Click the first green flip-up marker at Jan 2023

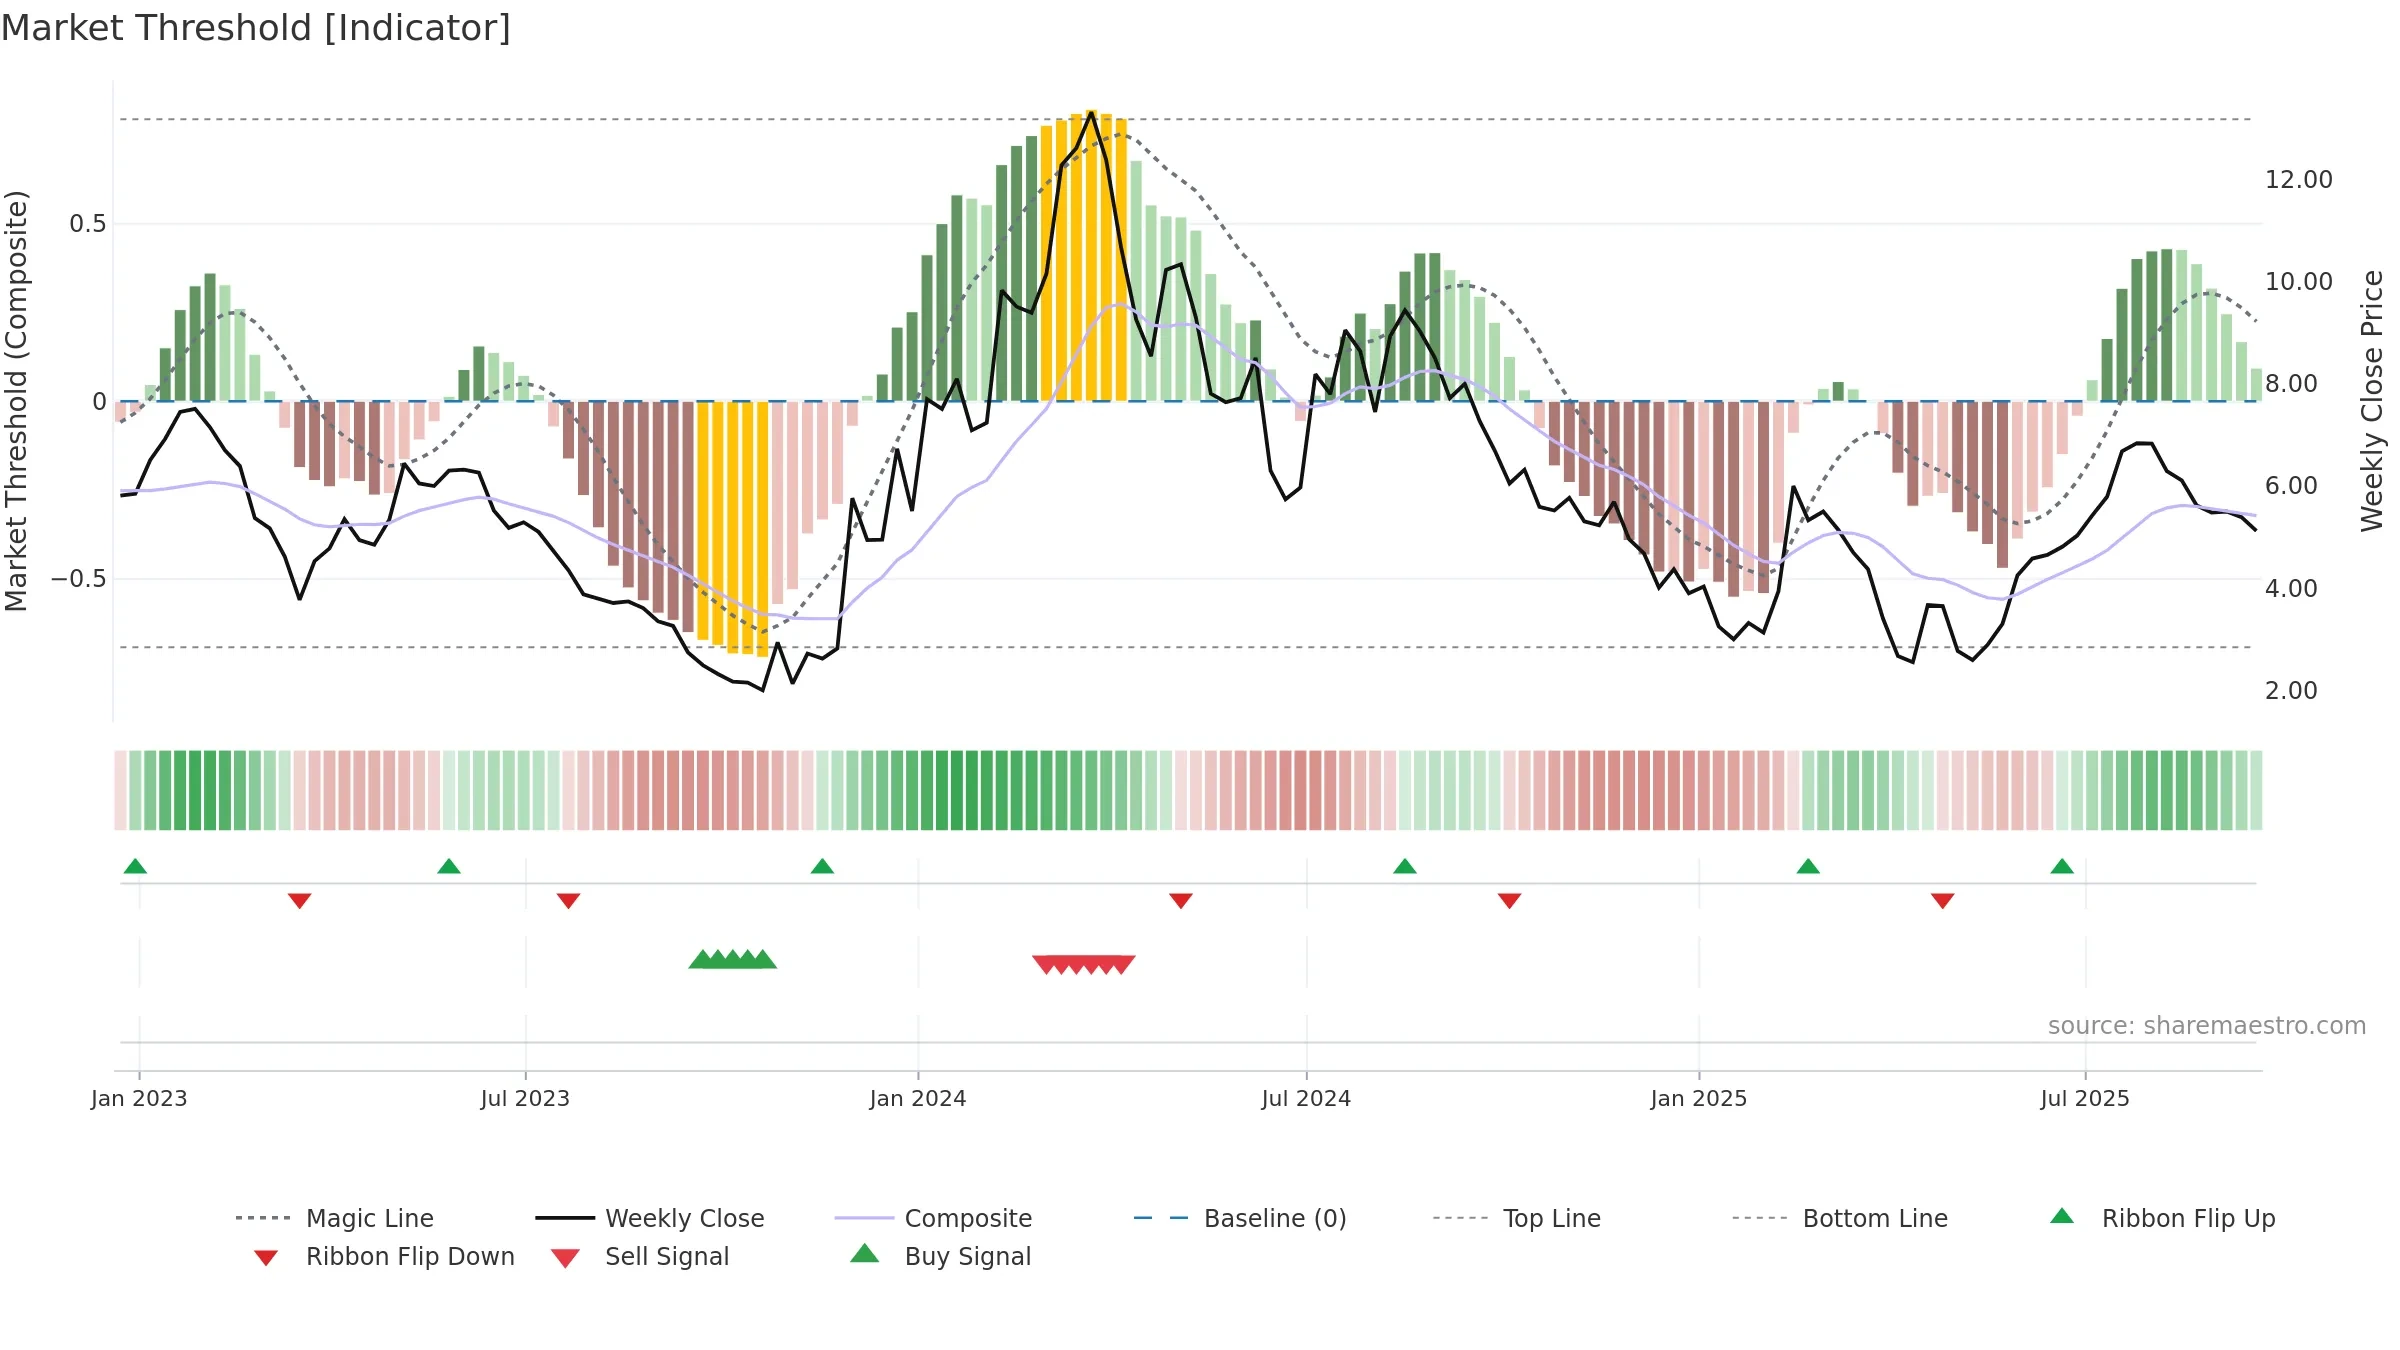pyautogui.click(x=135, y=866)
